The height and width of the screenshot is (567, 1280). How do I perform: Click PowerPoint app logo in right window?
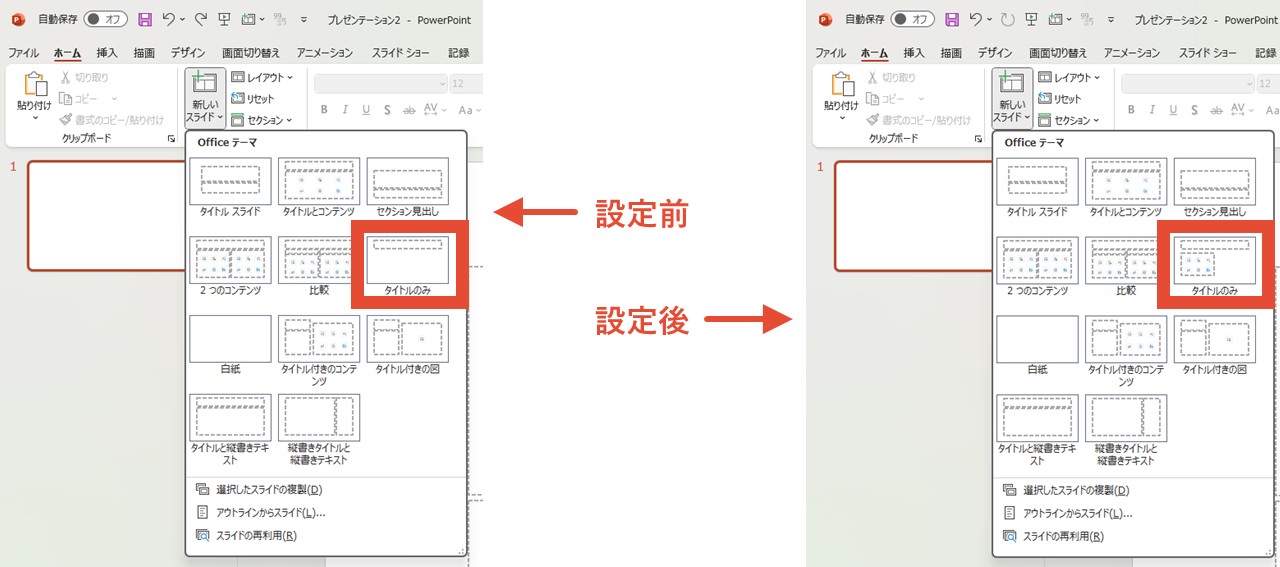coord(824,19)
